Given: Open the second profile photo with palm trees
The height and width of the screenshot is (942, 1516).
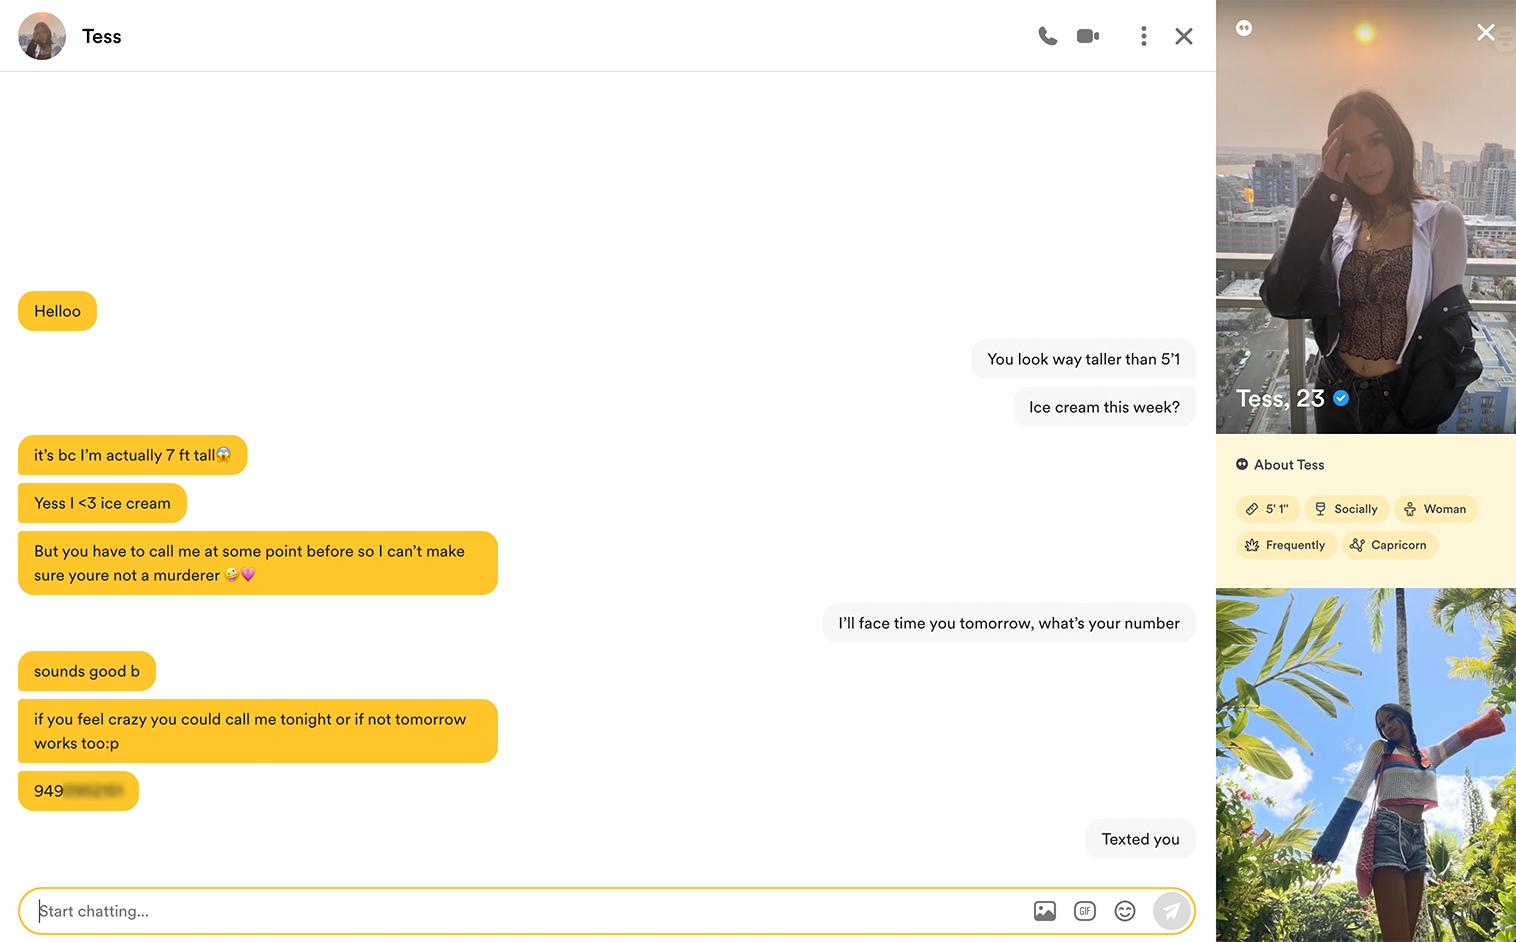Looking at the screenshot, I should [1365, 765].
